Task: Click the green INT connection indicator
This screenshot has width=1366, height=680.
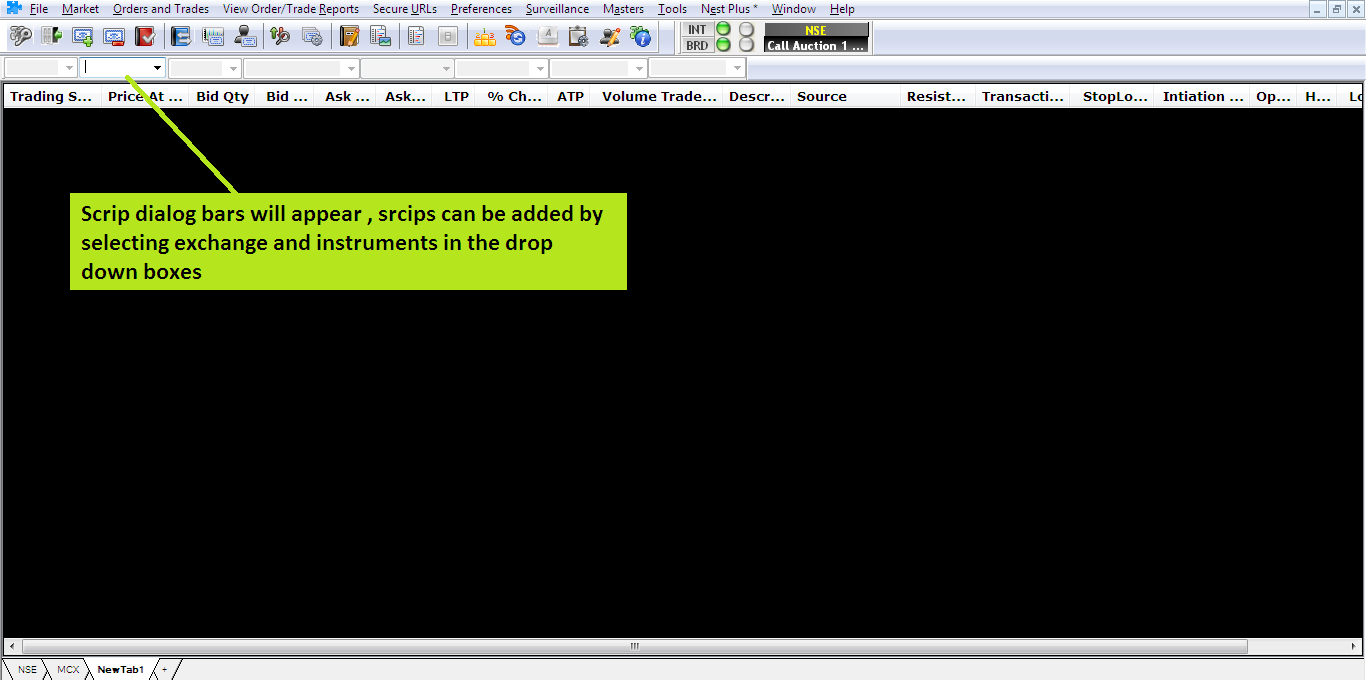Action: 723,29
